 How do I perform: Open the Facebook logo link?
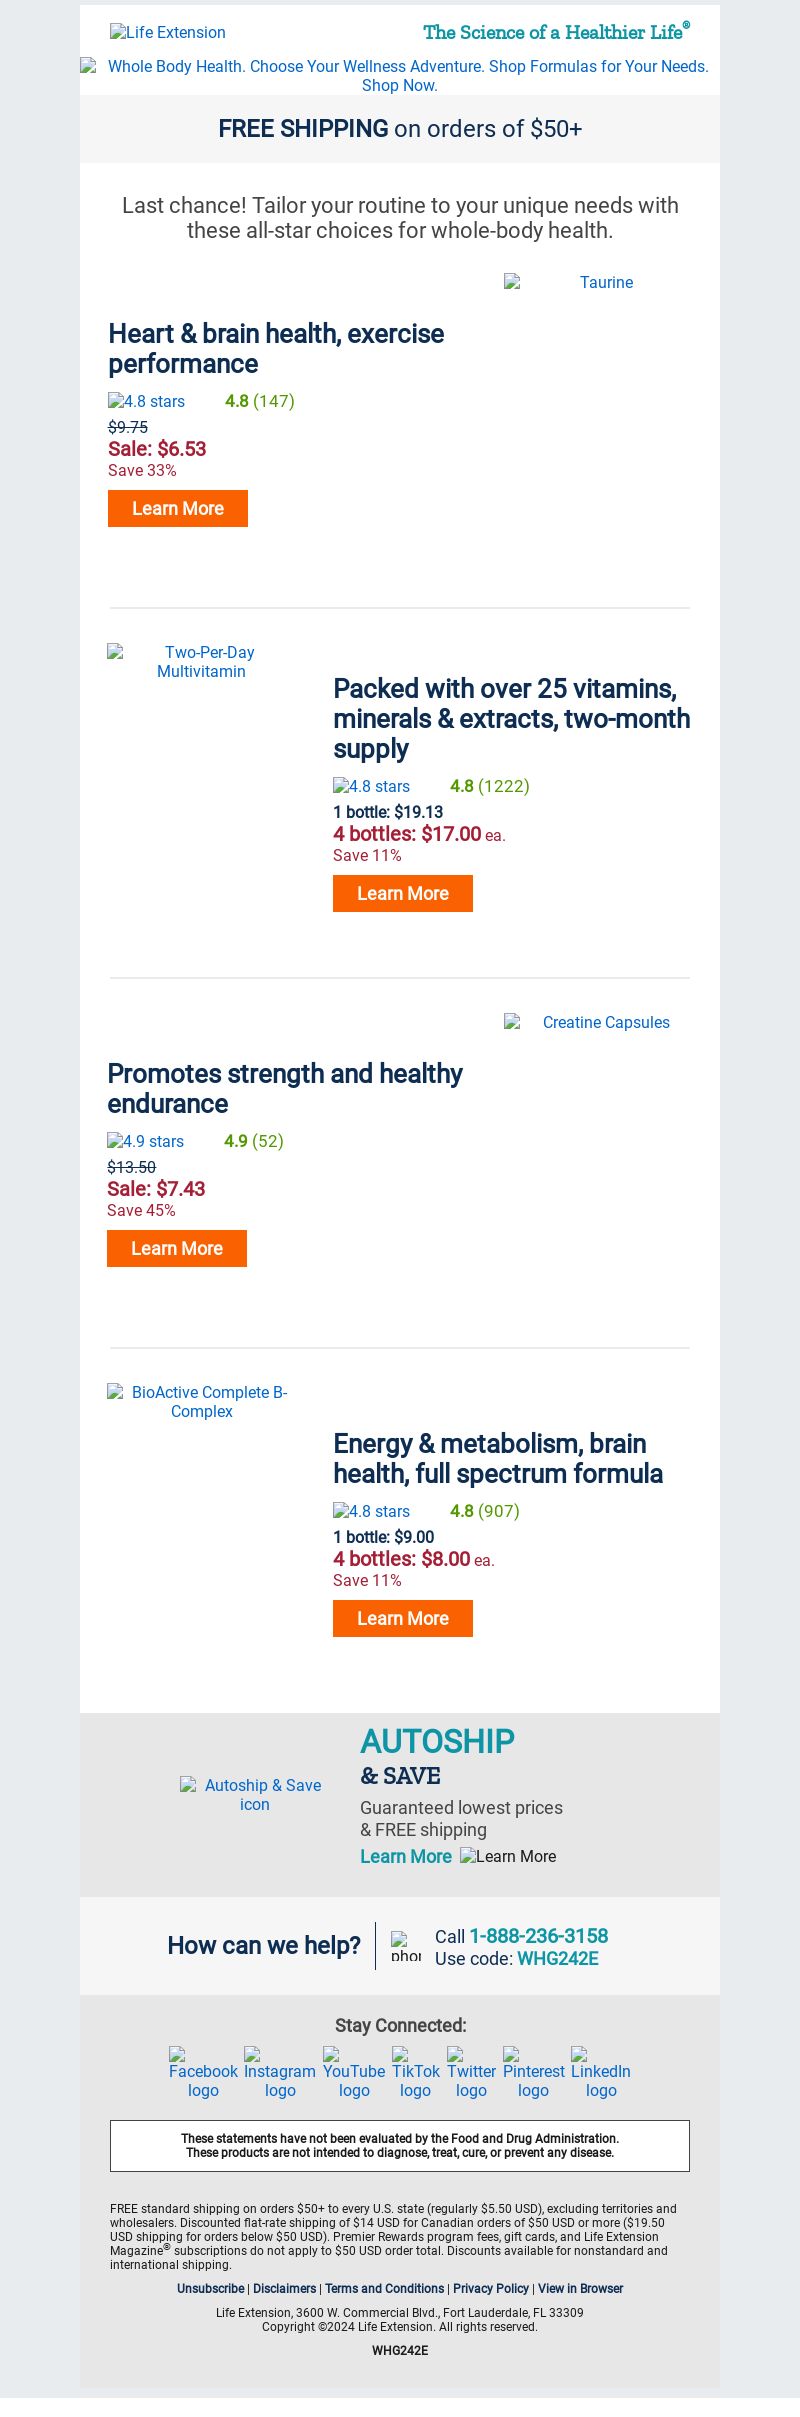203,2072
